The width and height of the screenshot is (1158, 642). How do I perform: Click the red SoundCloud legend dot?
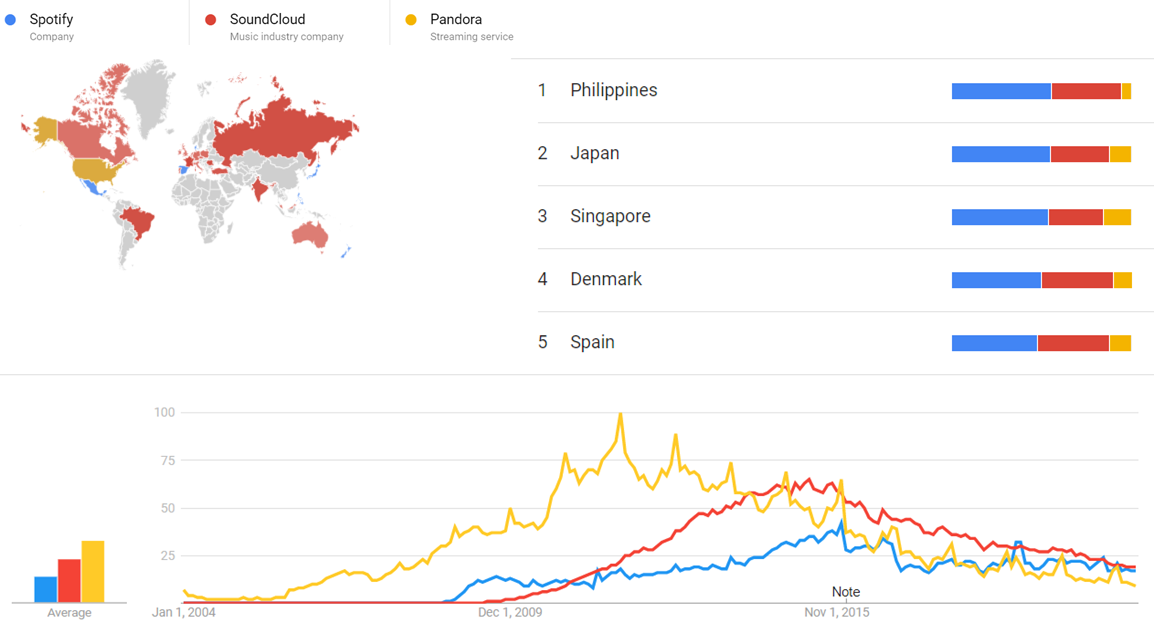210,19
